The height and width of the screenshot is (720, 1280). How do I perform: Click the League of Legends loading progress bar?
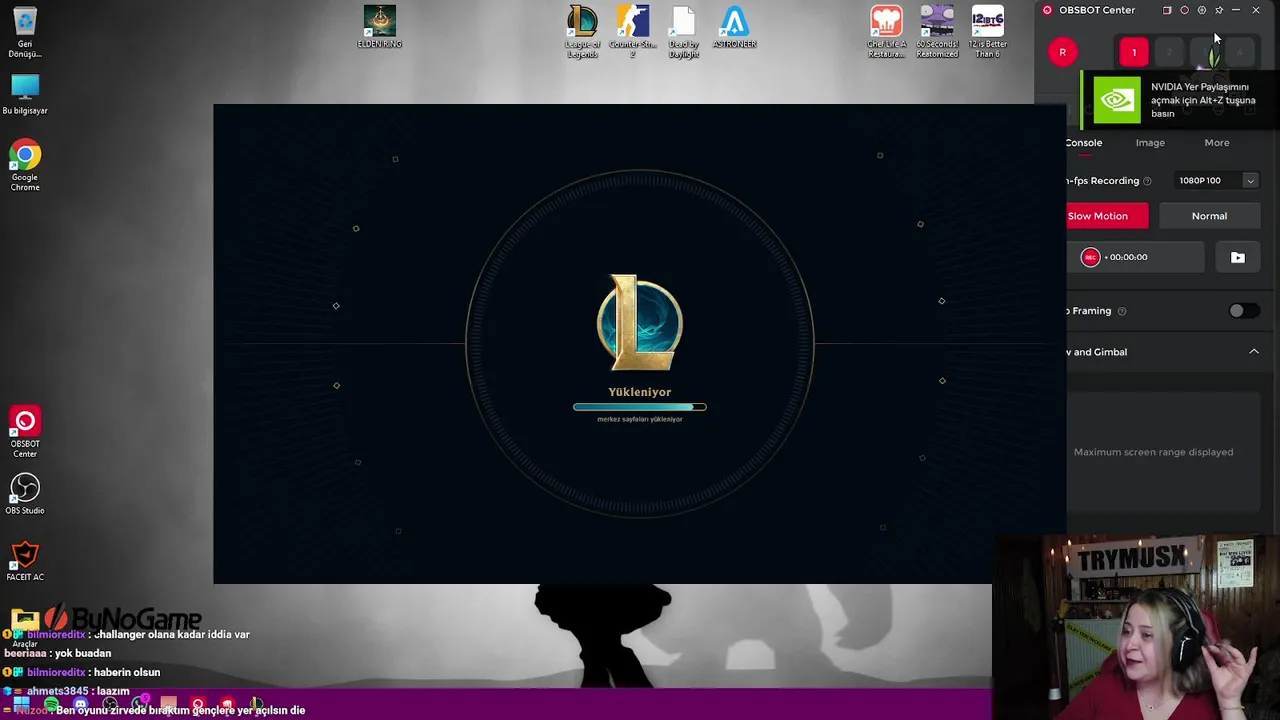(x=640, y=407)
